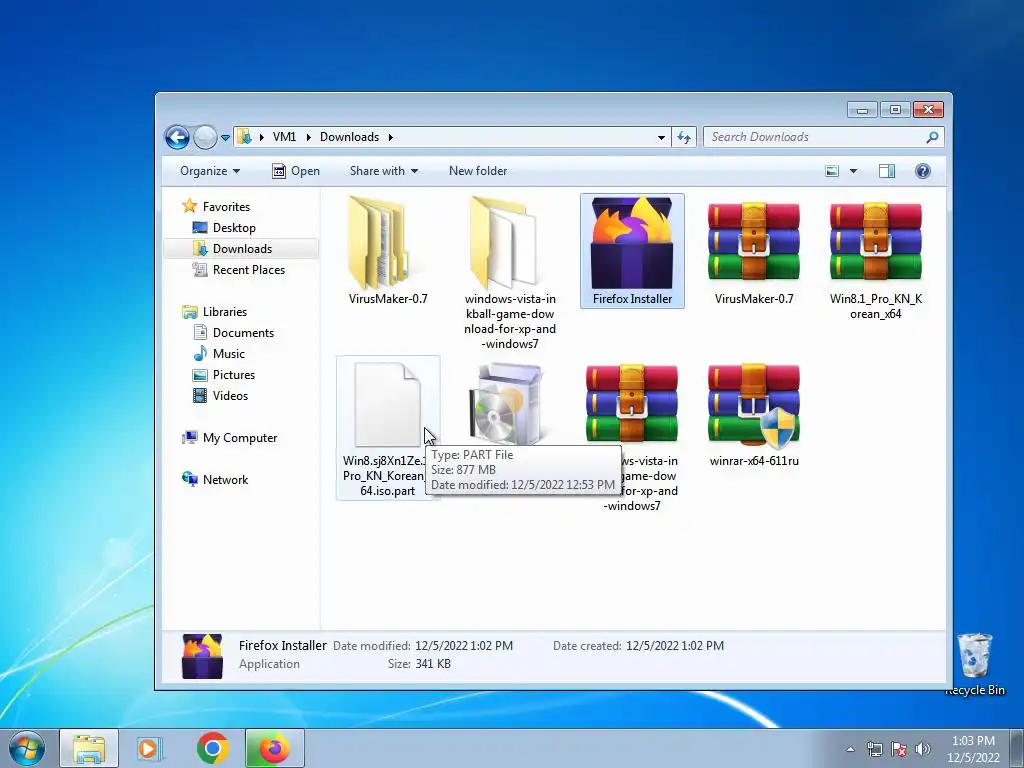This screenshot has width=1024, height=768.
Task: Focus the Search Downloads field
Action: (816, 137)
